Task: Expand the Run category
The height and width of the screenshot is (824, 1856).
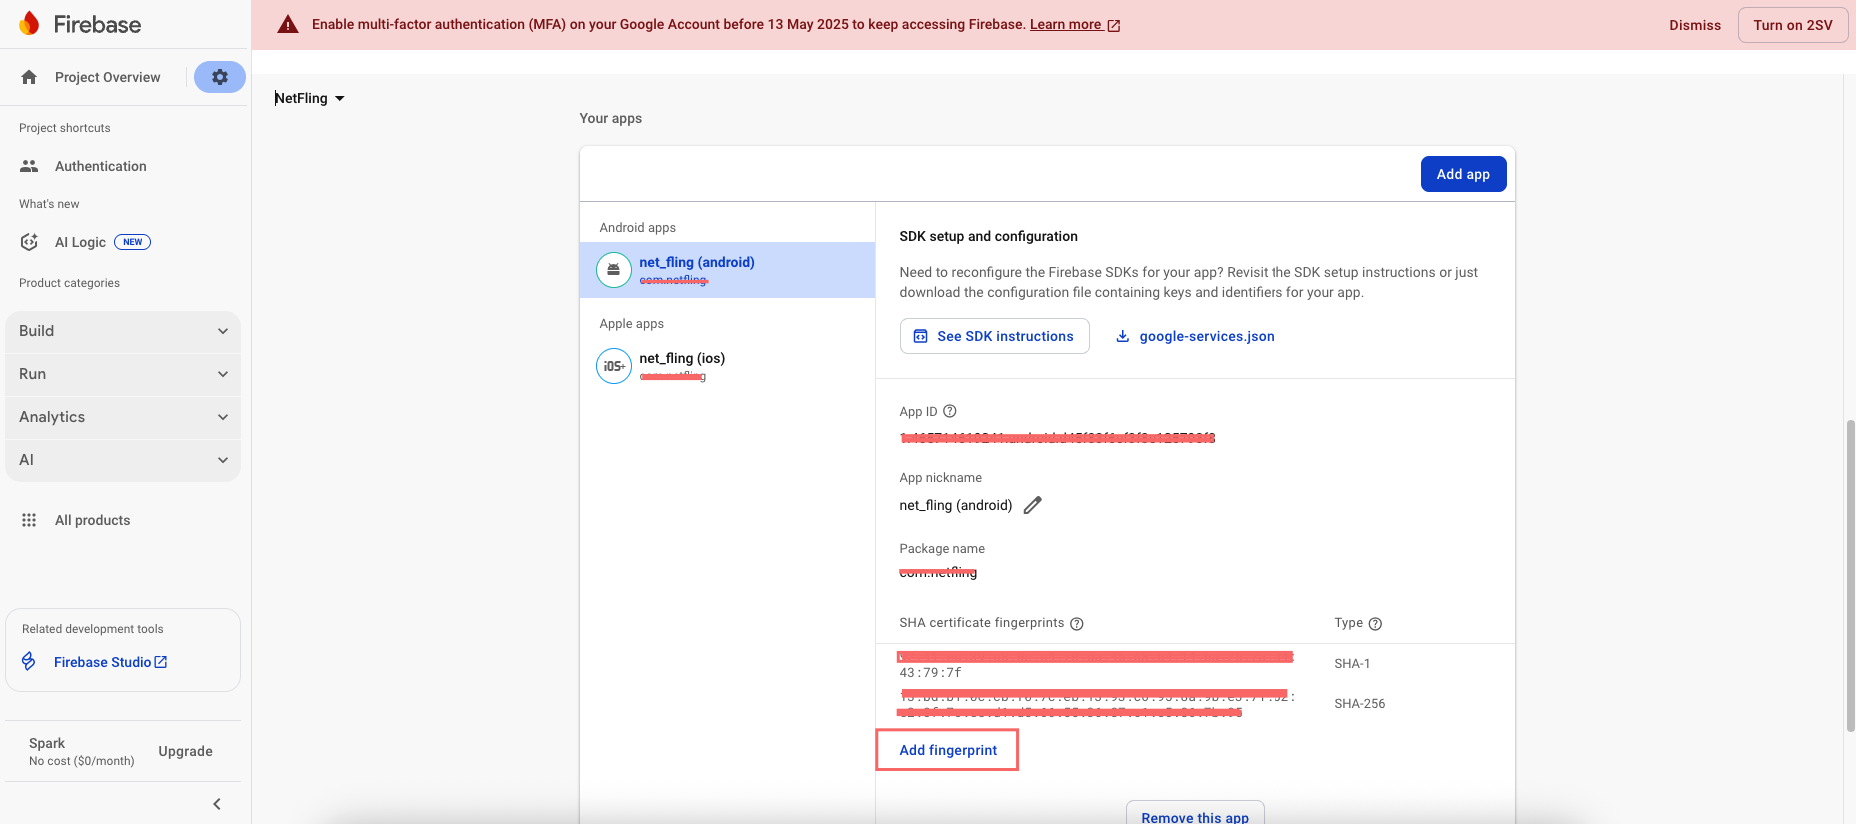Action: pyautogui.click(x=123, y=374)
